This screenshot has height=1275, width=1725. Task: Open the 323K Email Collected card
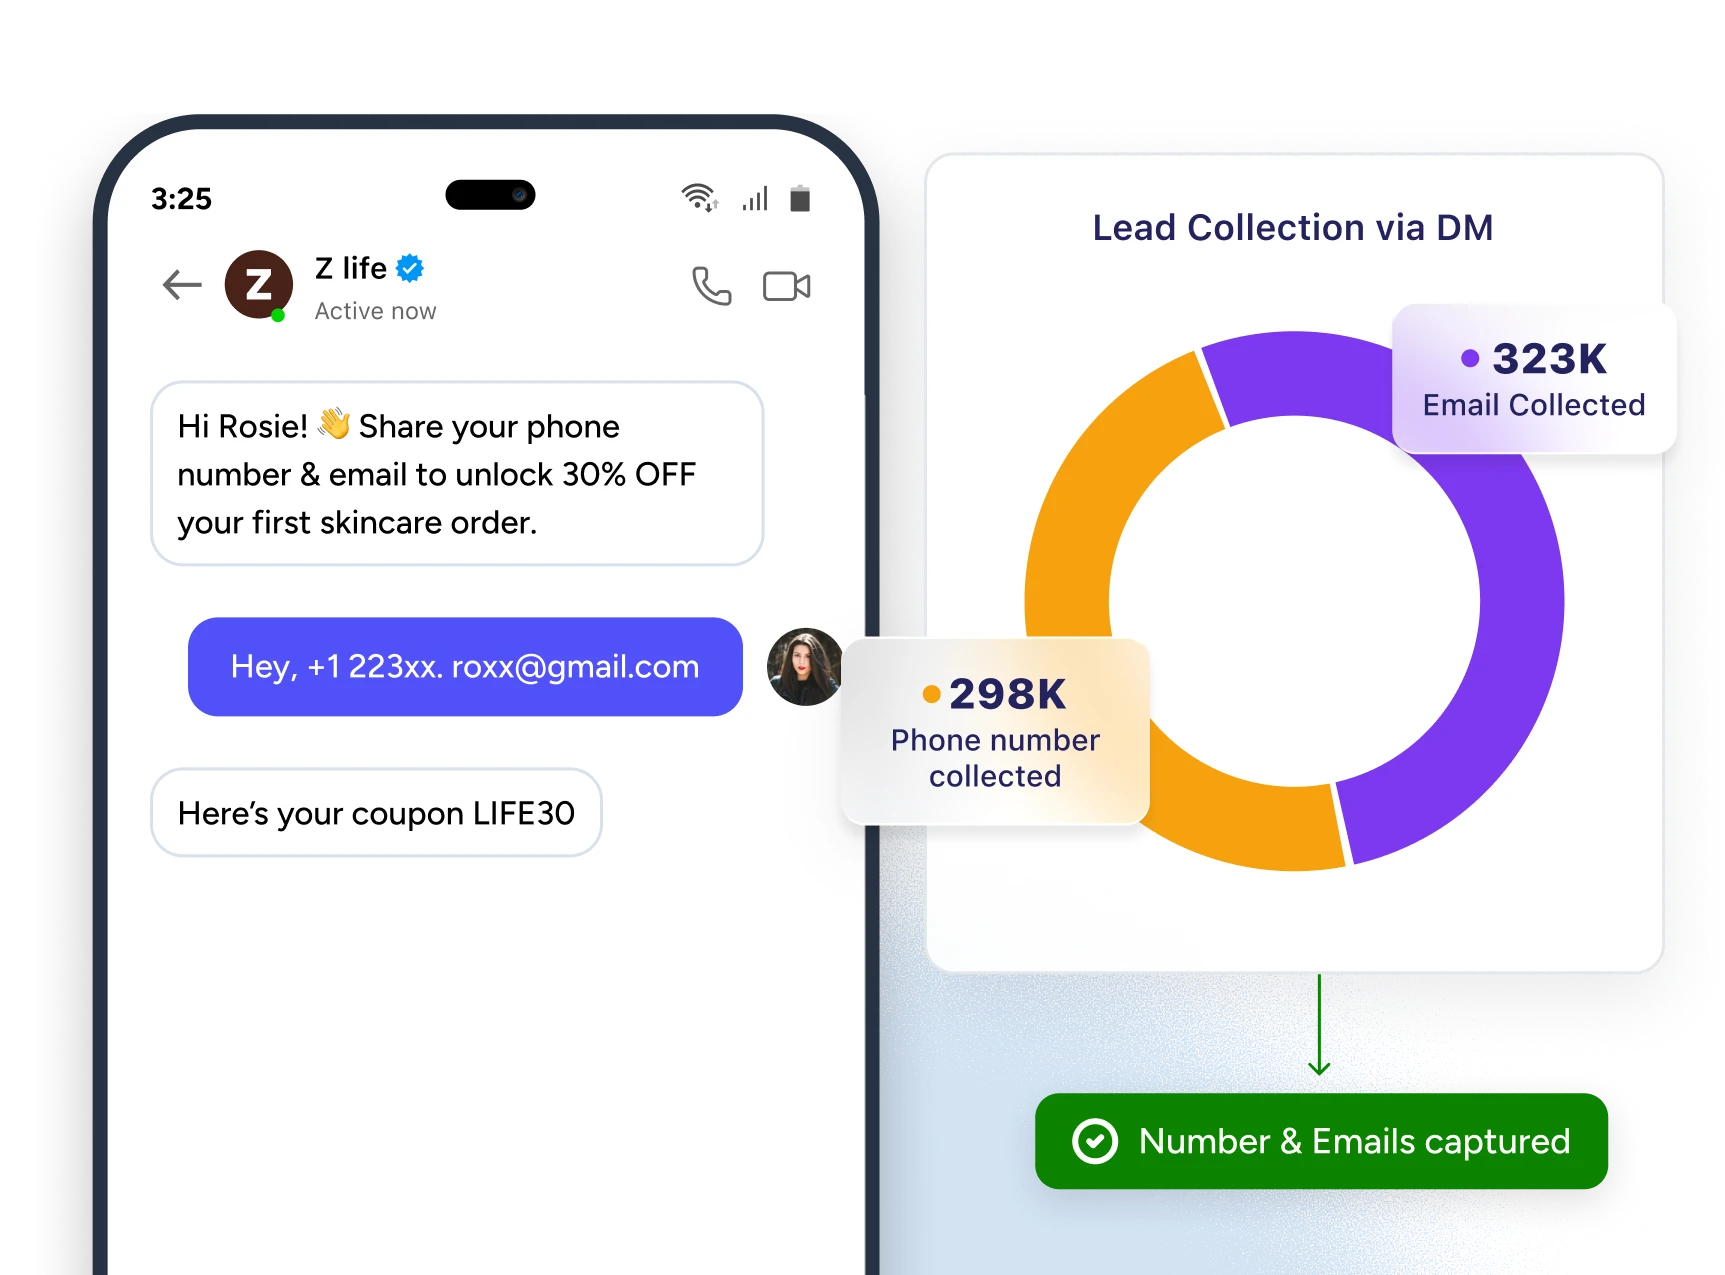[1534, 379]
